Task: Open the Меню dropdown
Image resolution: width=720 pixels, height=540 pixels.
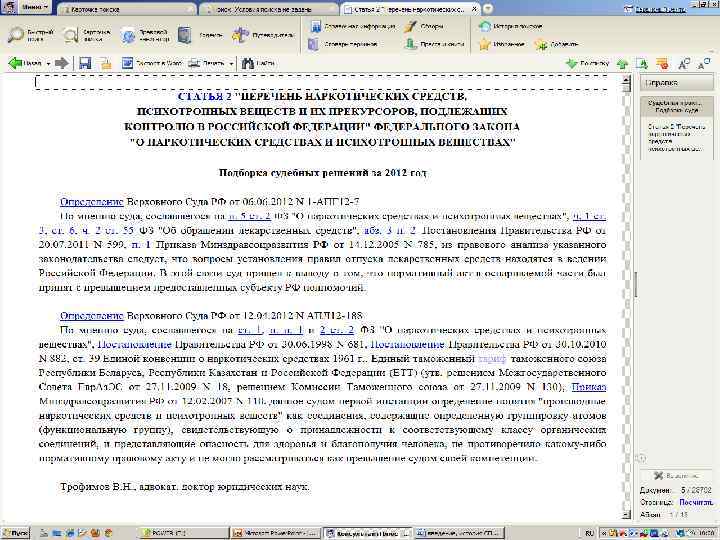Action: 35,7
